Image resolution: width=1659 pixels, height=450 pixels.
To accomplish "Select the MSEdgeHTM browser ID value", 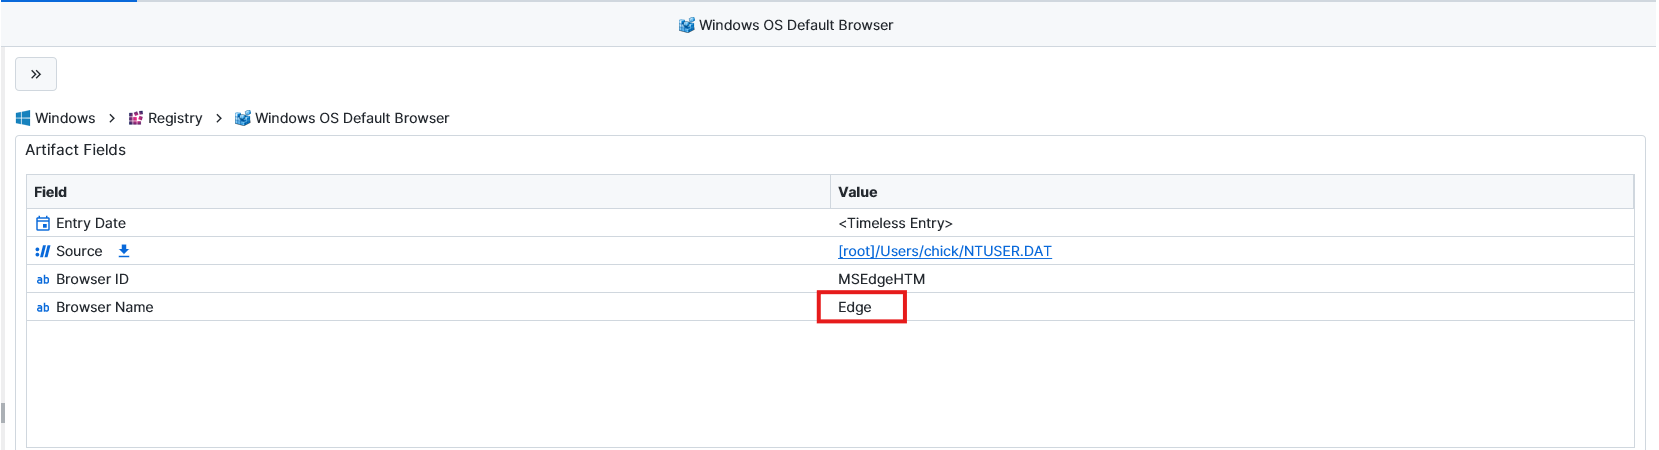I will coord(881,279).
